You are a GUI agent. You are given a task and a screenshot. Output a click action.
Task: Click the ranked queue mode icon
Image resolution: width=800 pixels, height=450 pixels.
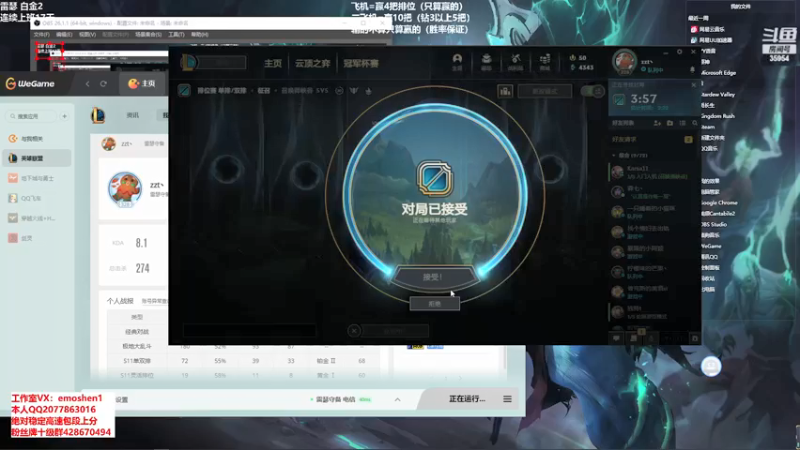tap(184, 91)
